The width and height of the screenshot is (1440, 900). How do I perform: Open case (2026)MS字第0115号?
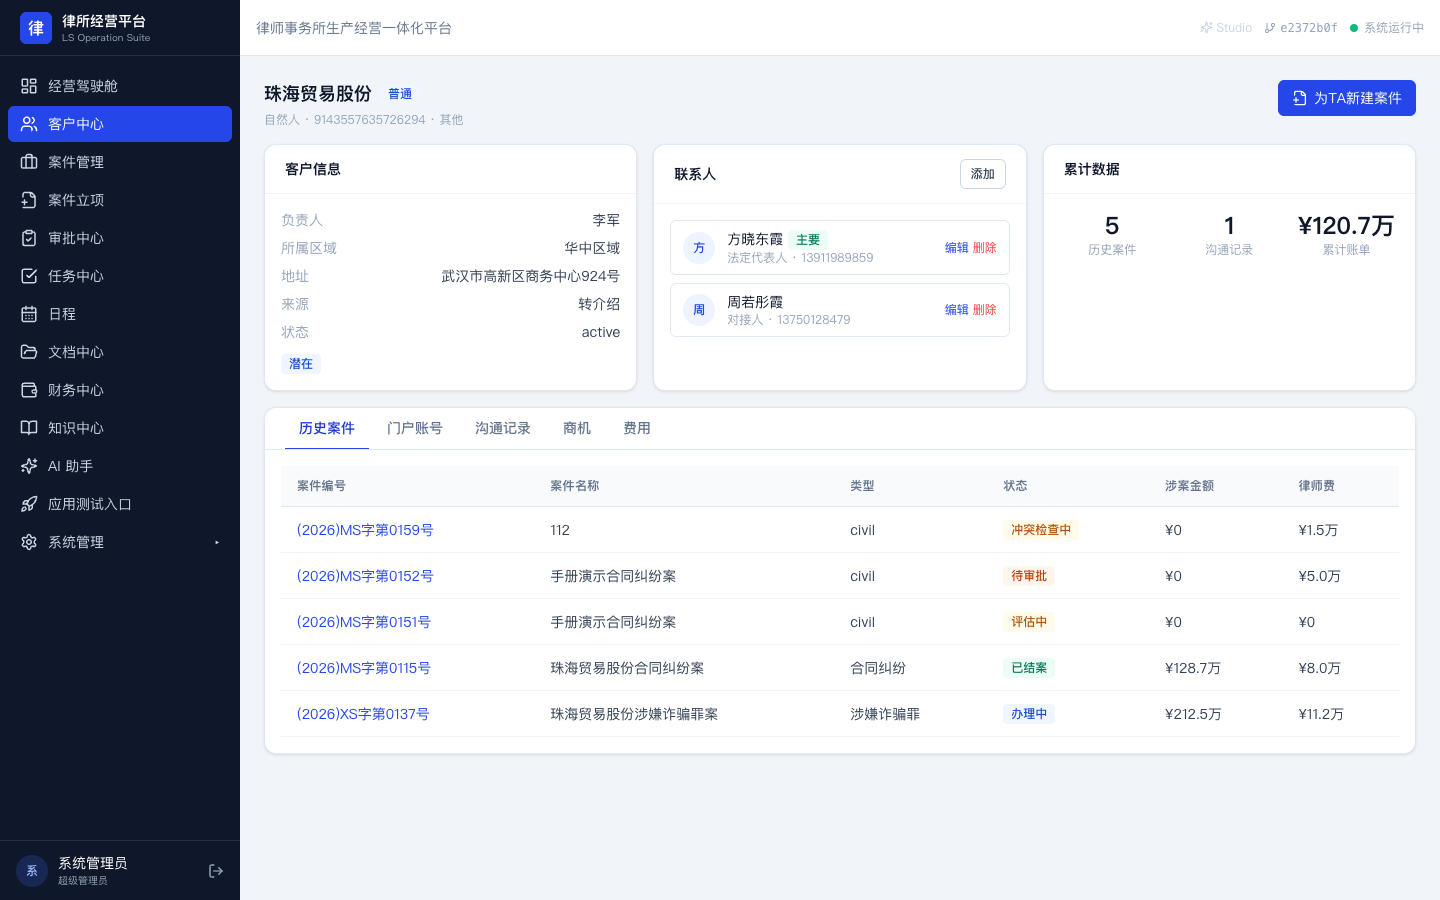364,668
